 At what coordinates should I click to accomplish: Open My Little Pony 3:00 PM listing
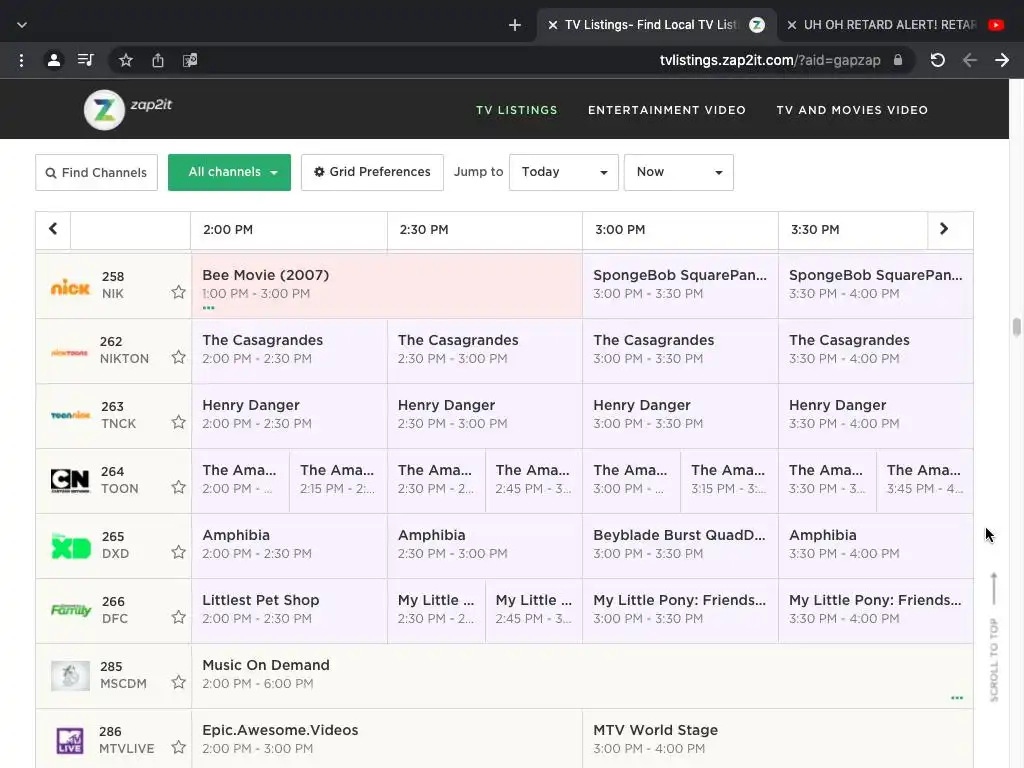pos(680,611)
